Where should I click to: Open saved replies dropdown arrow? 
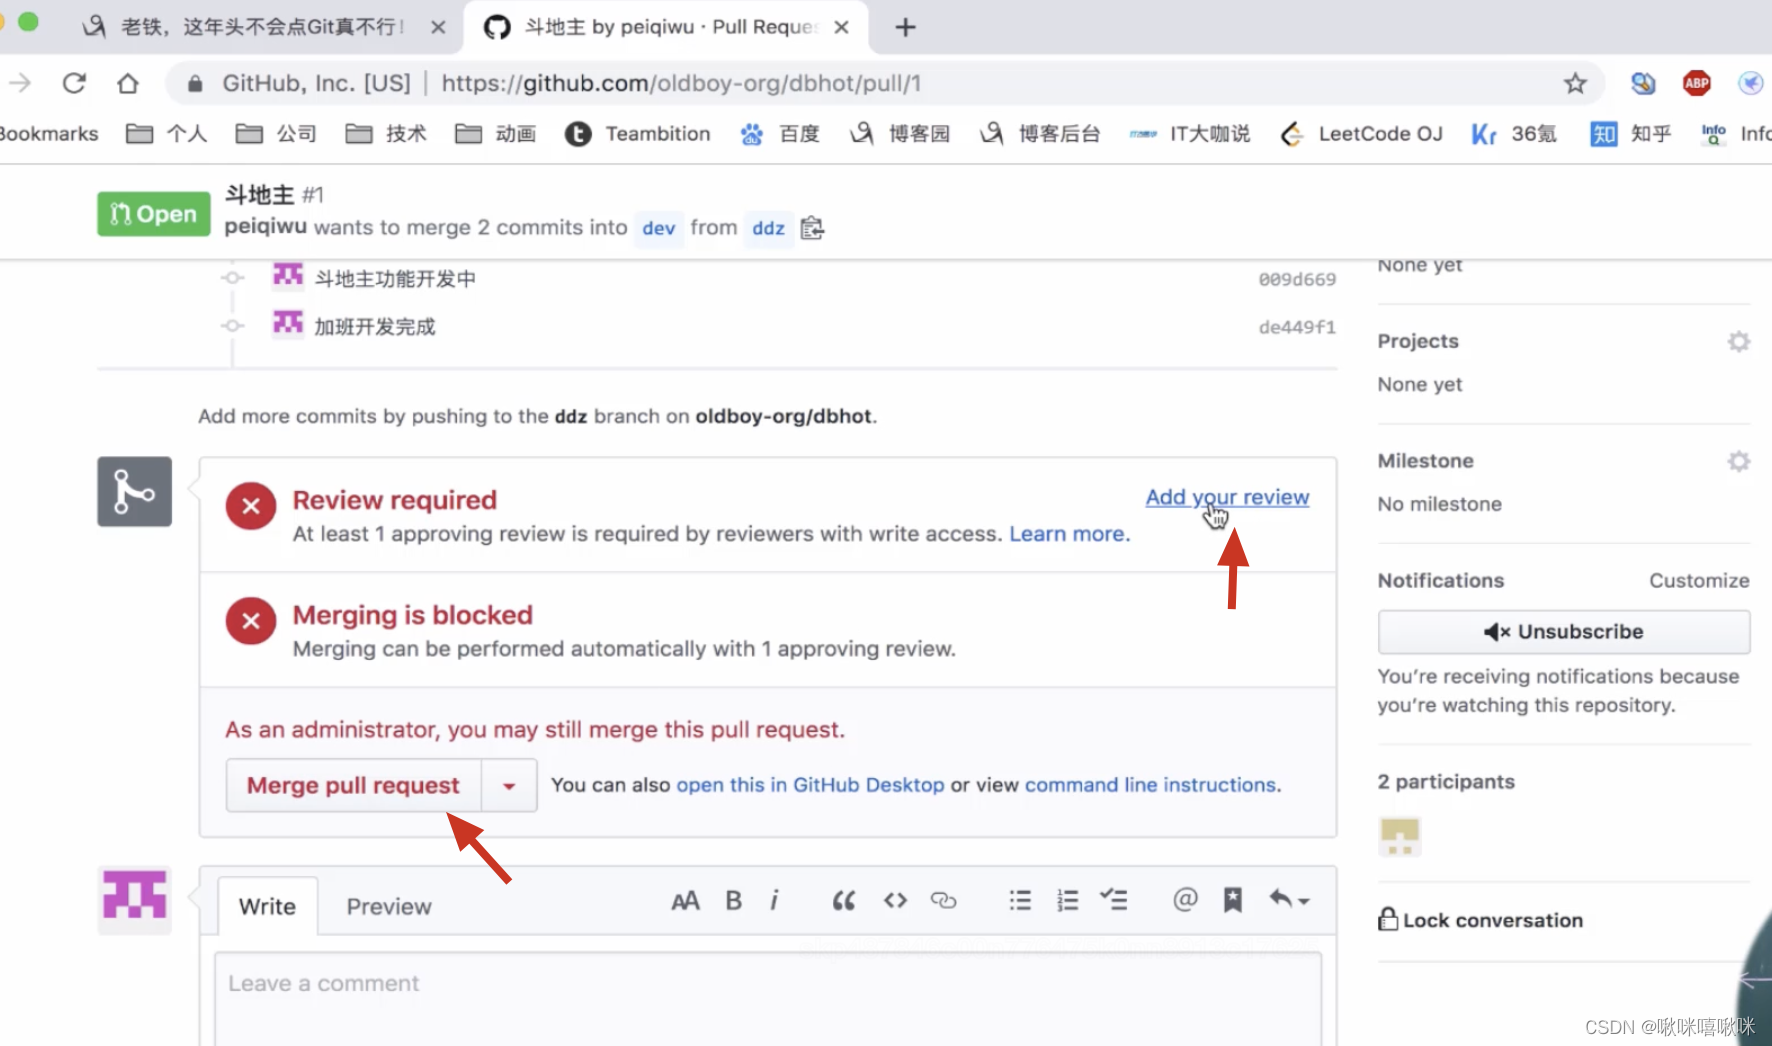coord(1289,900)
